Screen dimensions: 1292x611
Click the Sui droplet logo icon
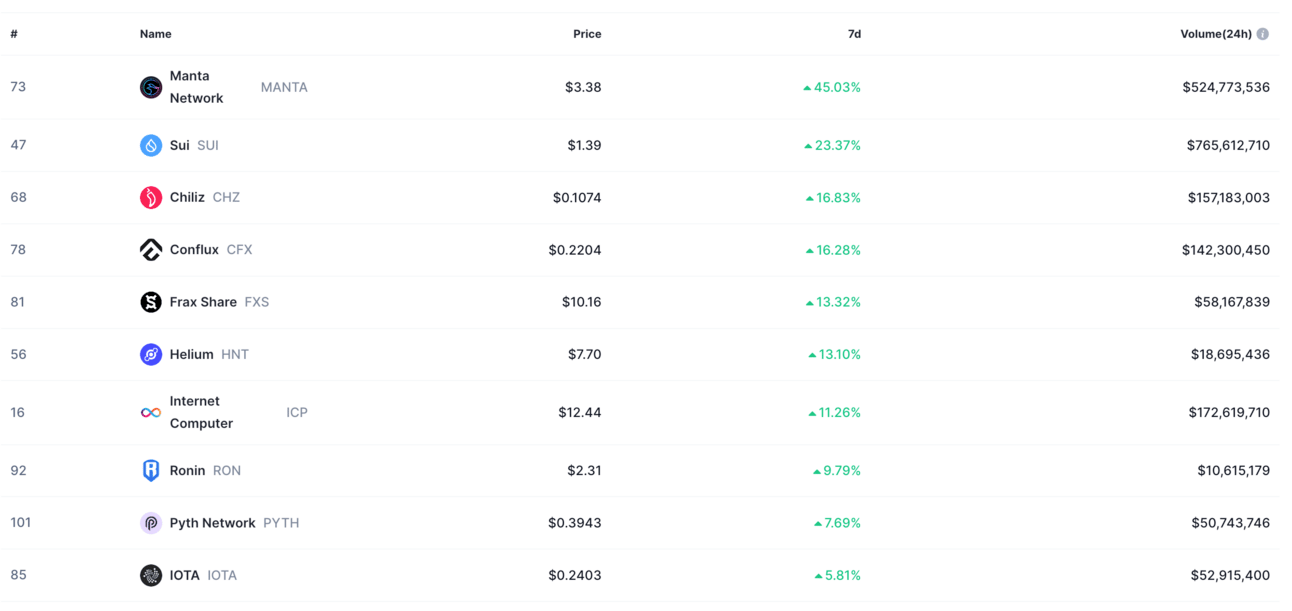151,145
